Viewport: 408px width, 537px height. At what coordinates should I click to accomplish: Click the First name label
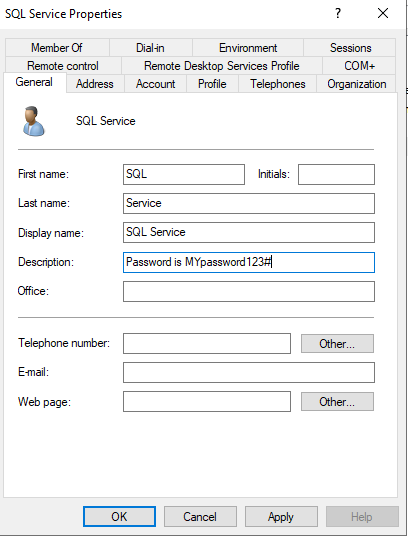[x=44, y=174]
